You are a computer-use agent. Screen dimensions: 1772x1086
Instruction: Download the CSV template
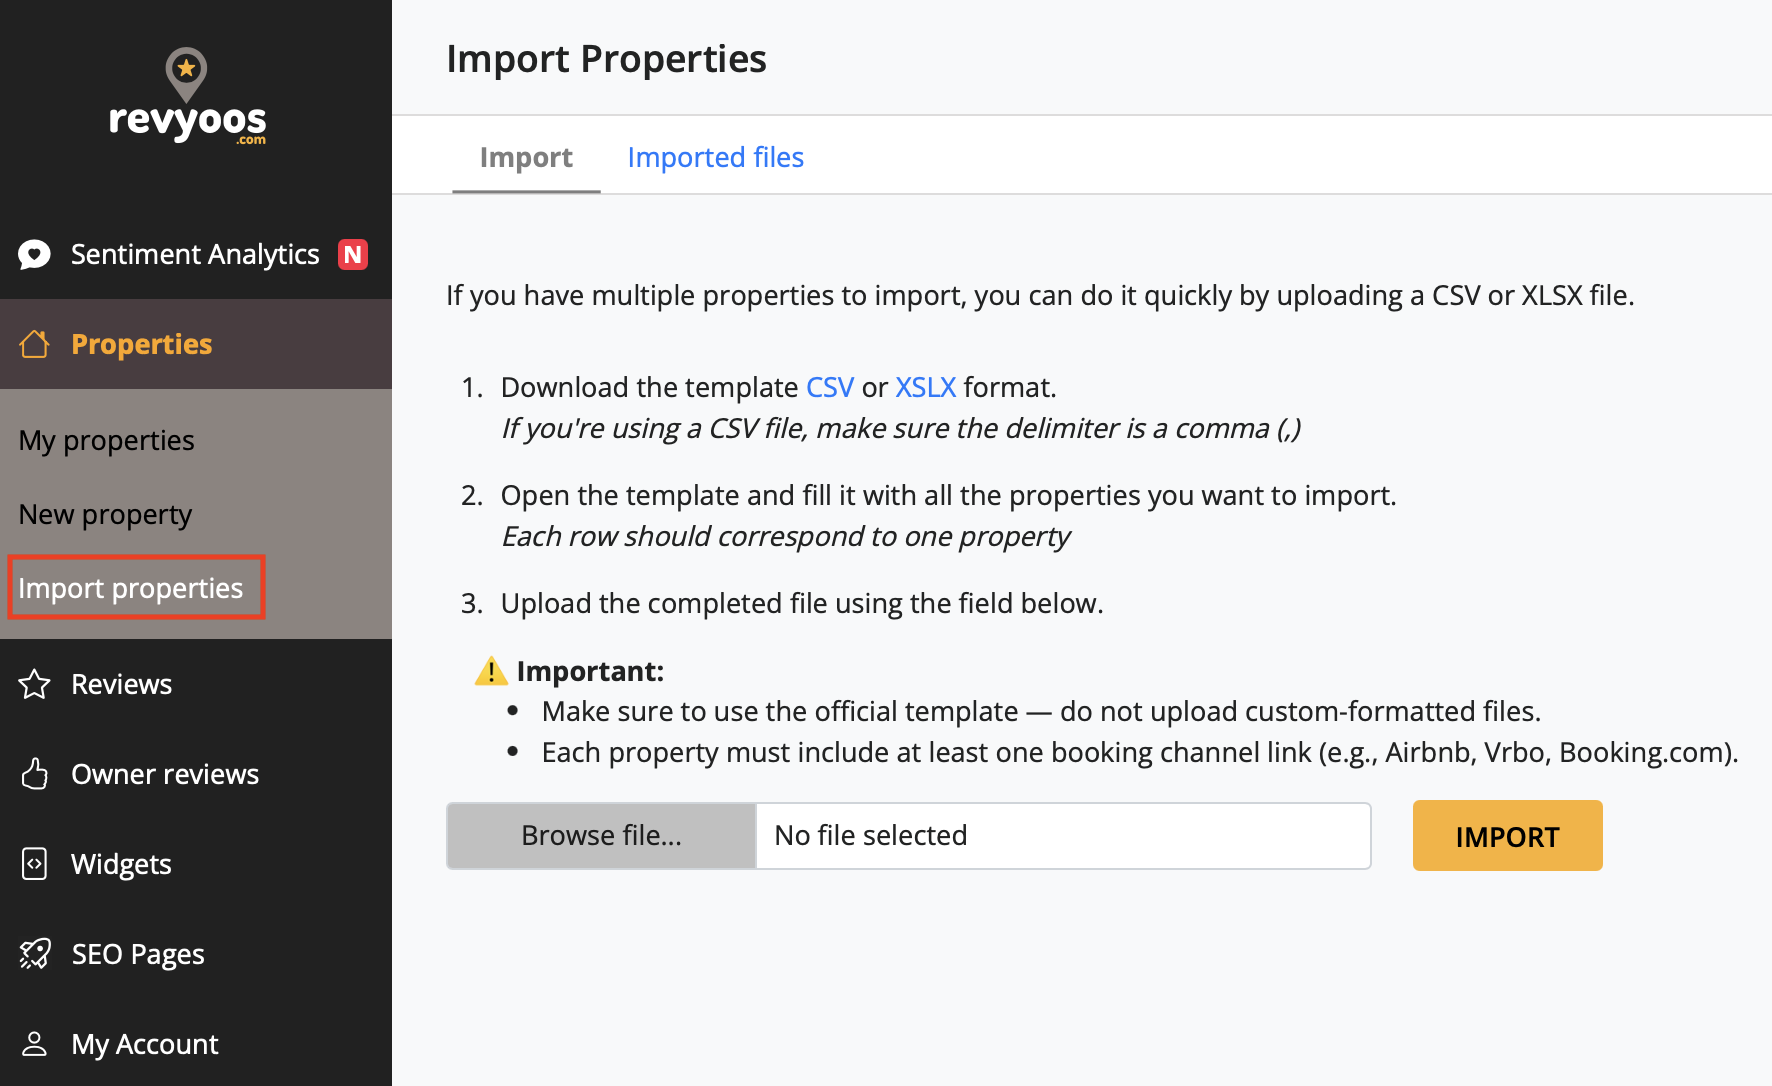click(830, 387)
